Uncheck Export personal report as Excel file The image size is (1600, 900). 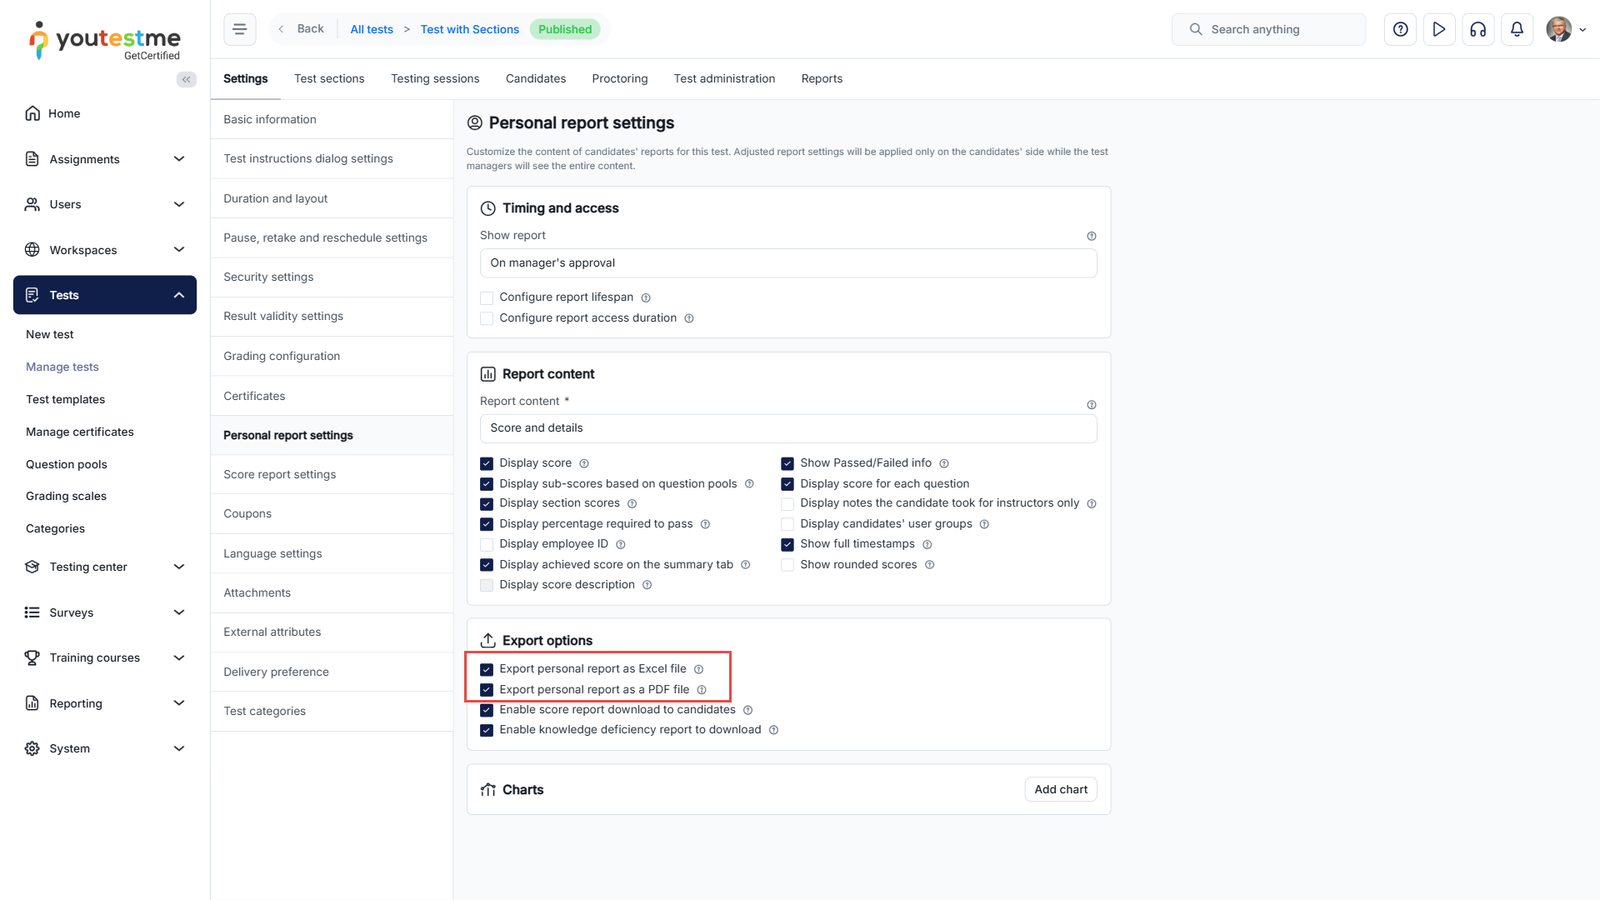click(487, 669)
